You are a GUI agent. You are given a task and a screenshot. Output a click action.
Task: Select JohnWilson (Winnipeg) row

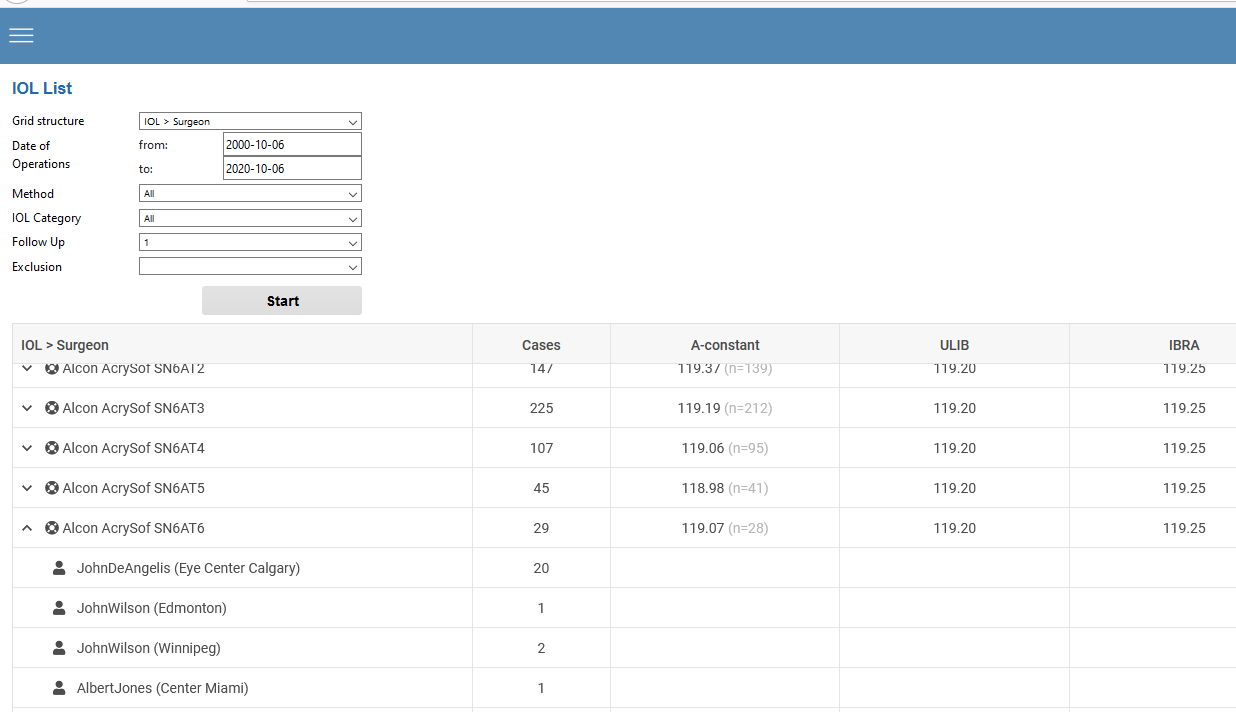click(624, 648)
